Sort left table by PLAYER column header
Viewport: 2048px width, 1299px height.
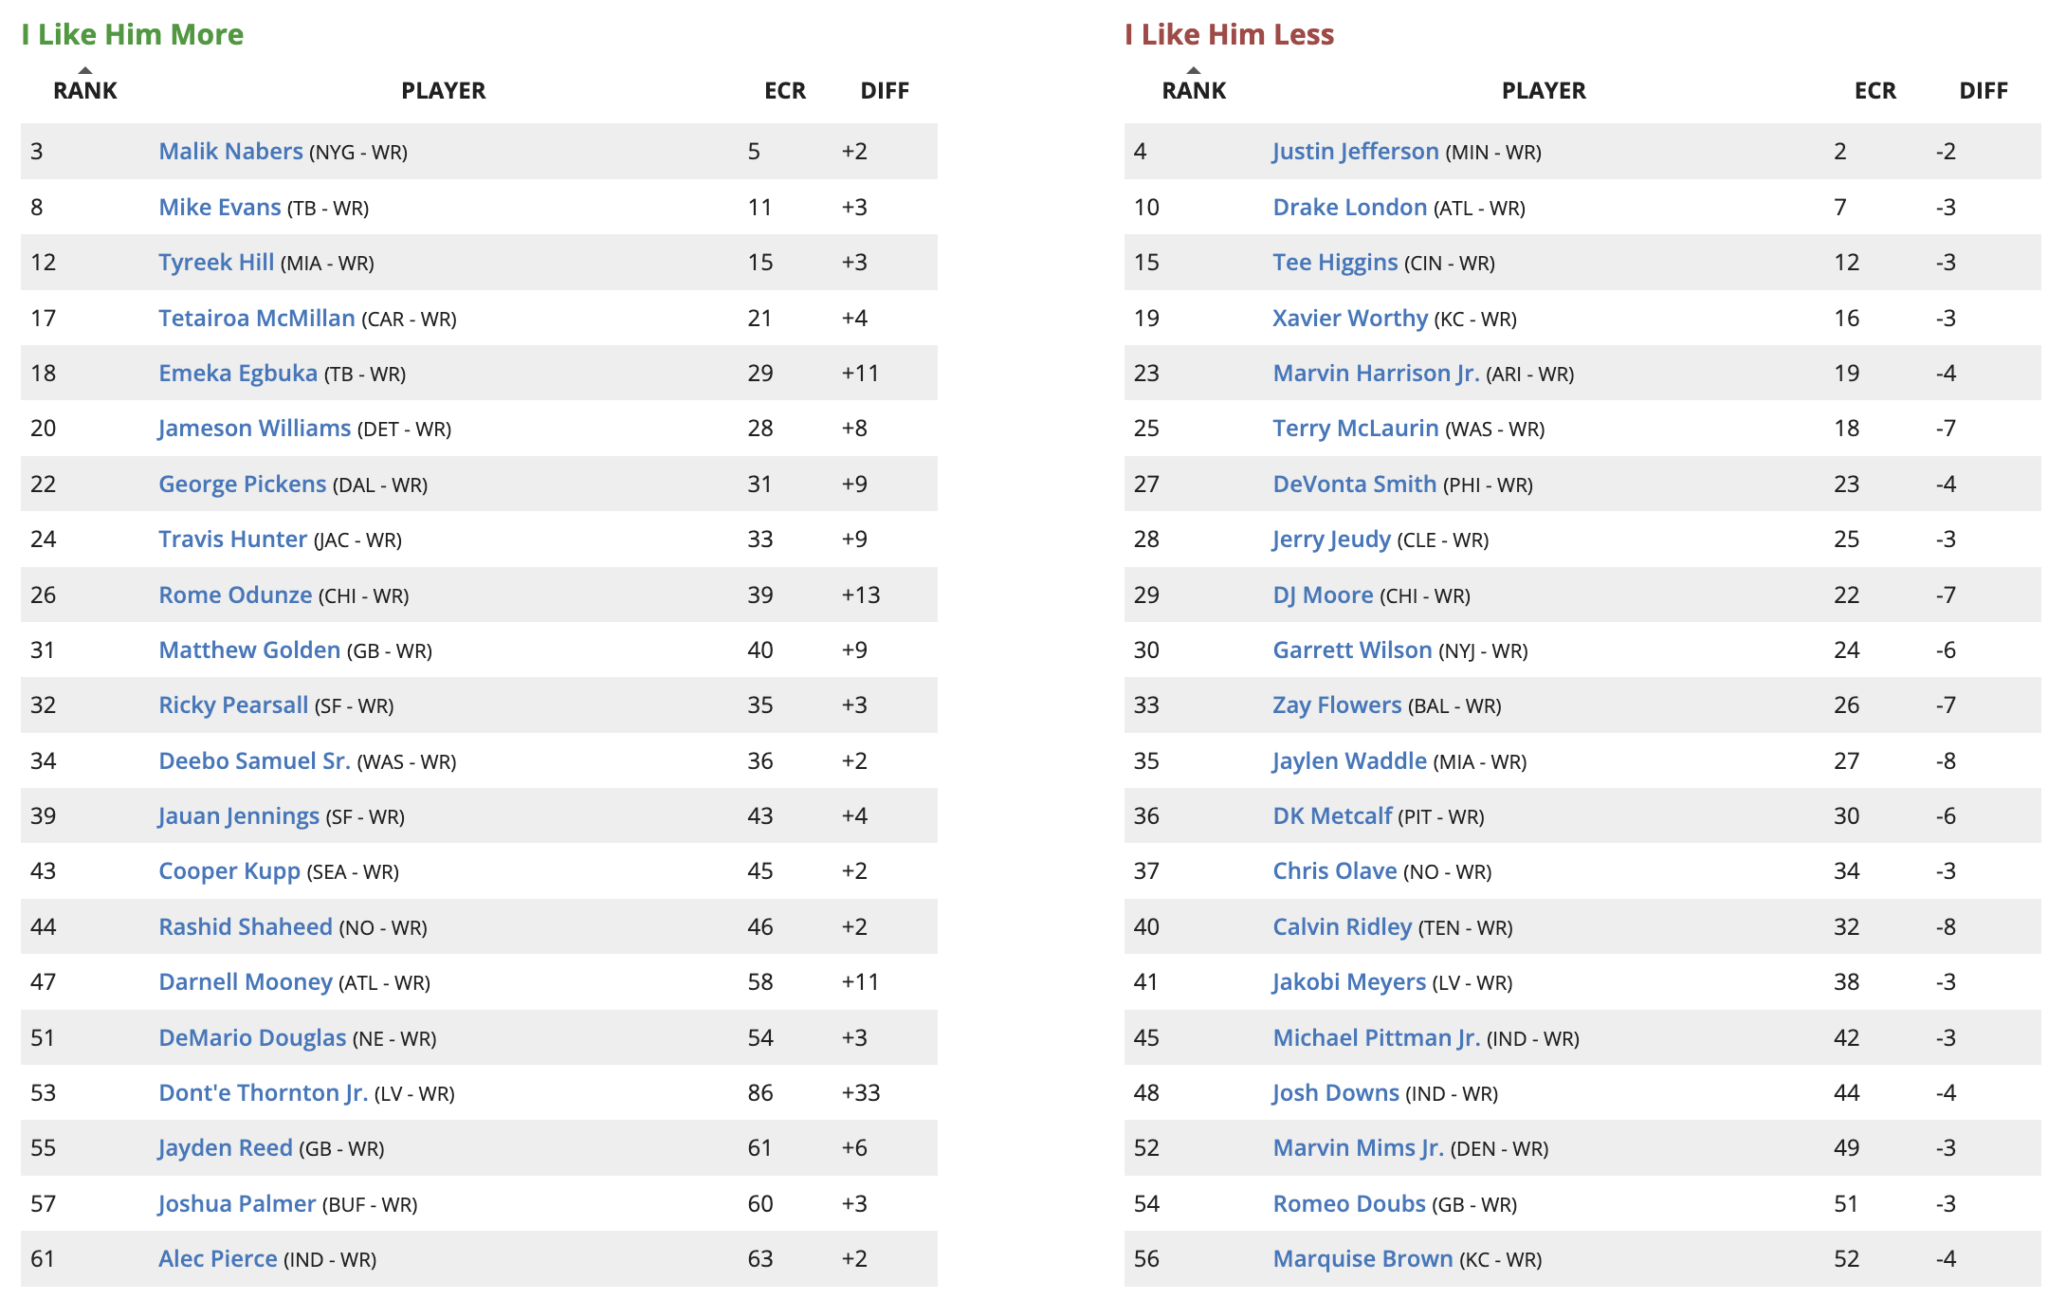444,90
